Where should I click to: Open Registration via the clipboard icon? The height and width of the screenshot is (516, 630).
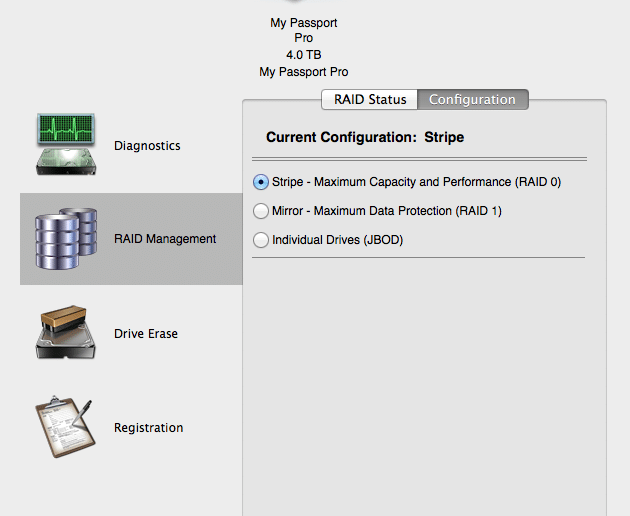click(65, 427)
